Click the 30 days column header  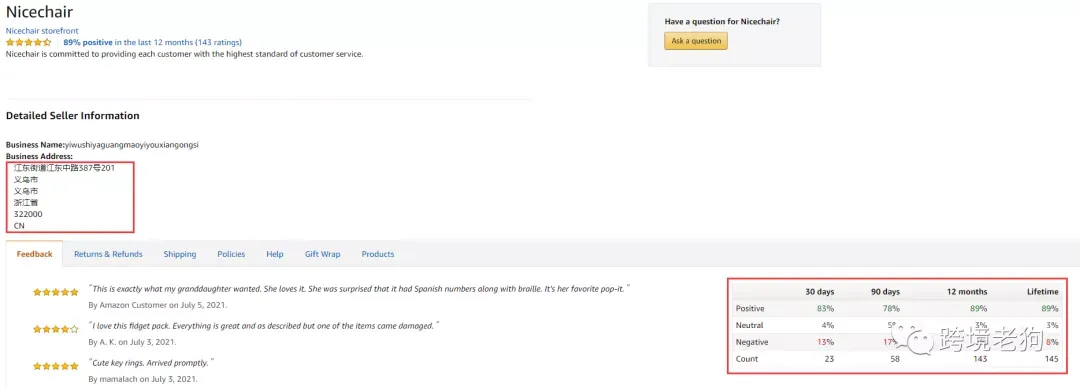point(820,292)
